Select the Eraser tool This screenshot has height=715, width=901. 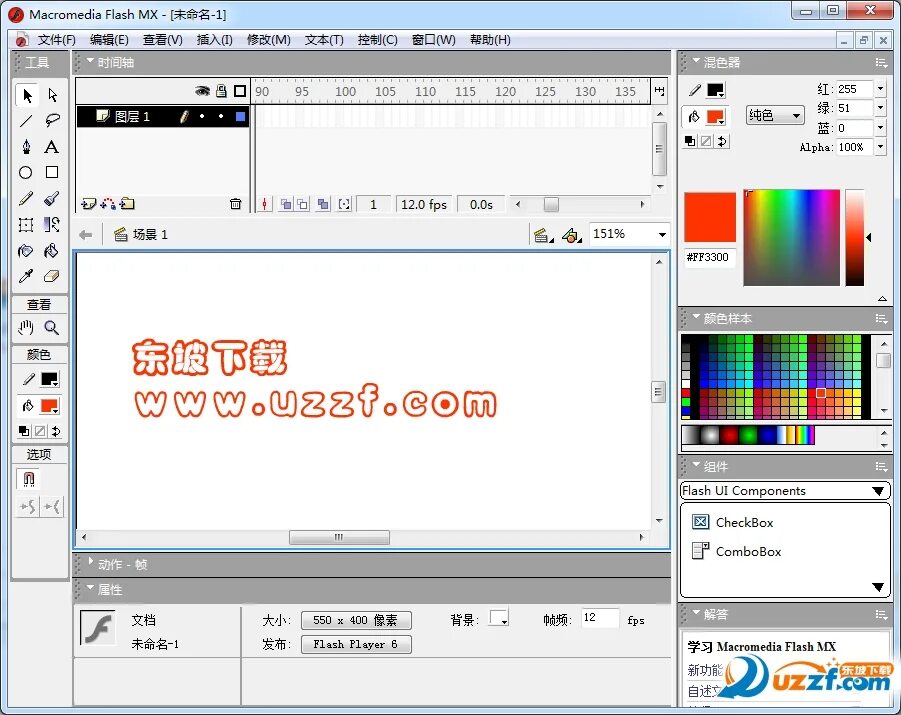[x=52, y=276]
